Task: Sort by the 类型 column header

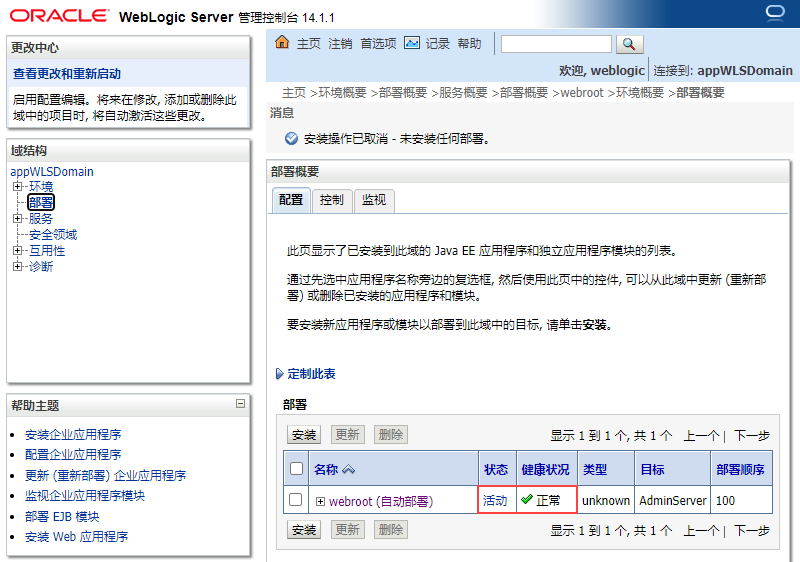Action: point(595,469)
